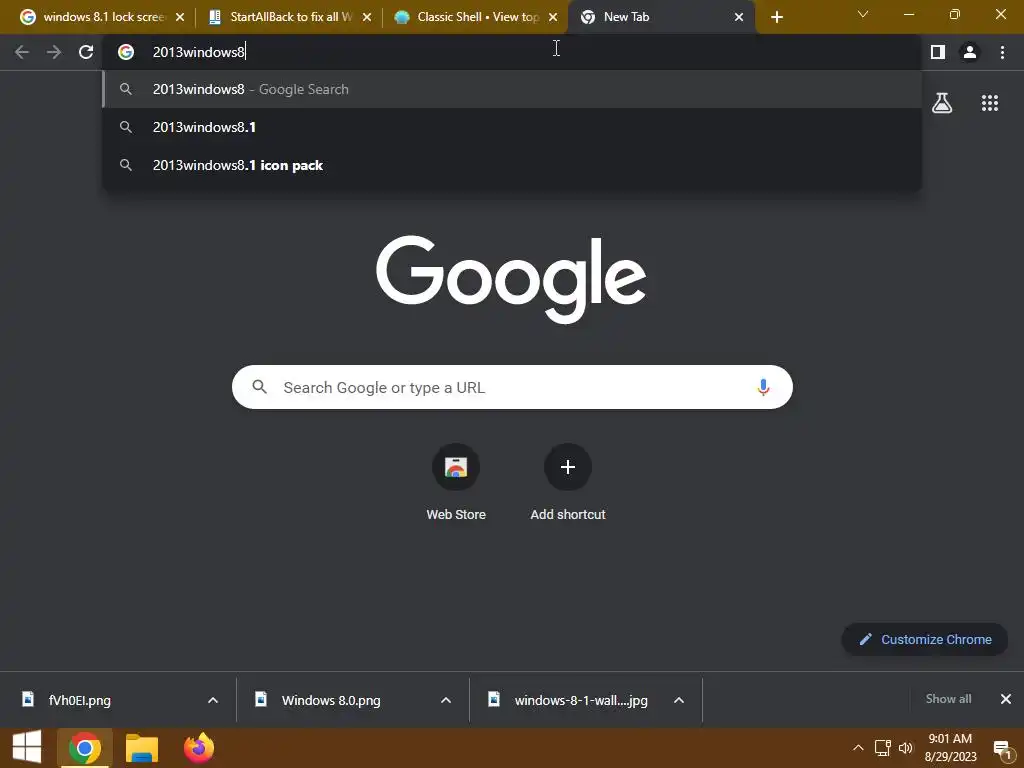Open the Chrome profile avatar icon

pos(970,52)
